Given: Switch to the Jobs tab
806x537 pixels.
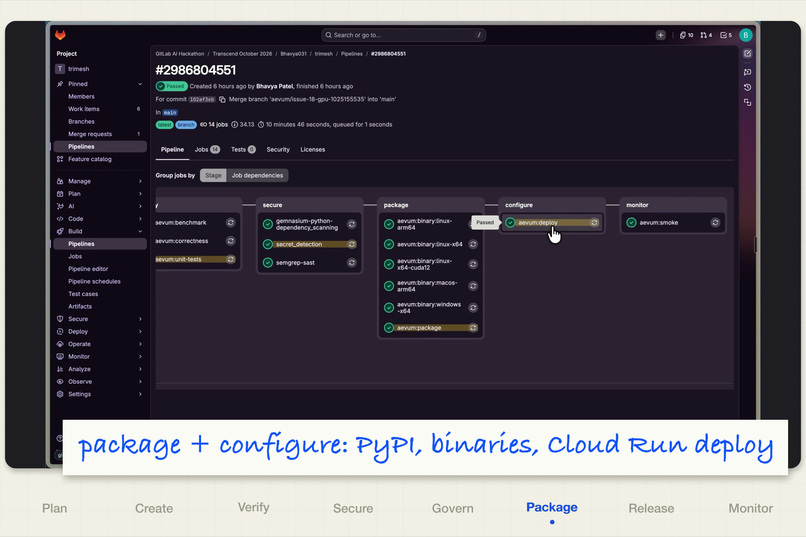Looking at the screenshot, I should pos(207,150).
